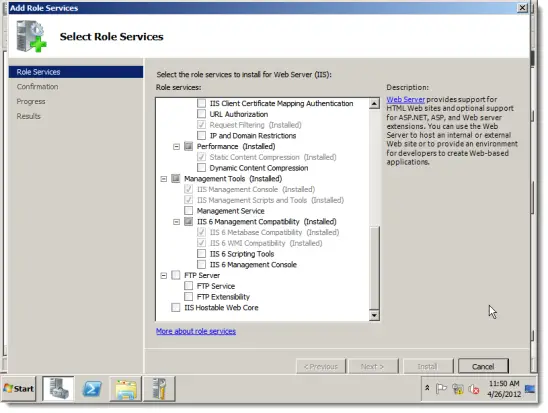Click the 11:50 AM clock in the tray
548x413 pixels.
click(504, 384)
